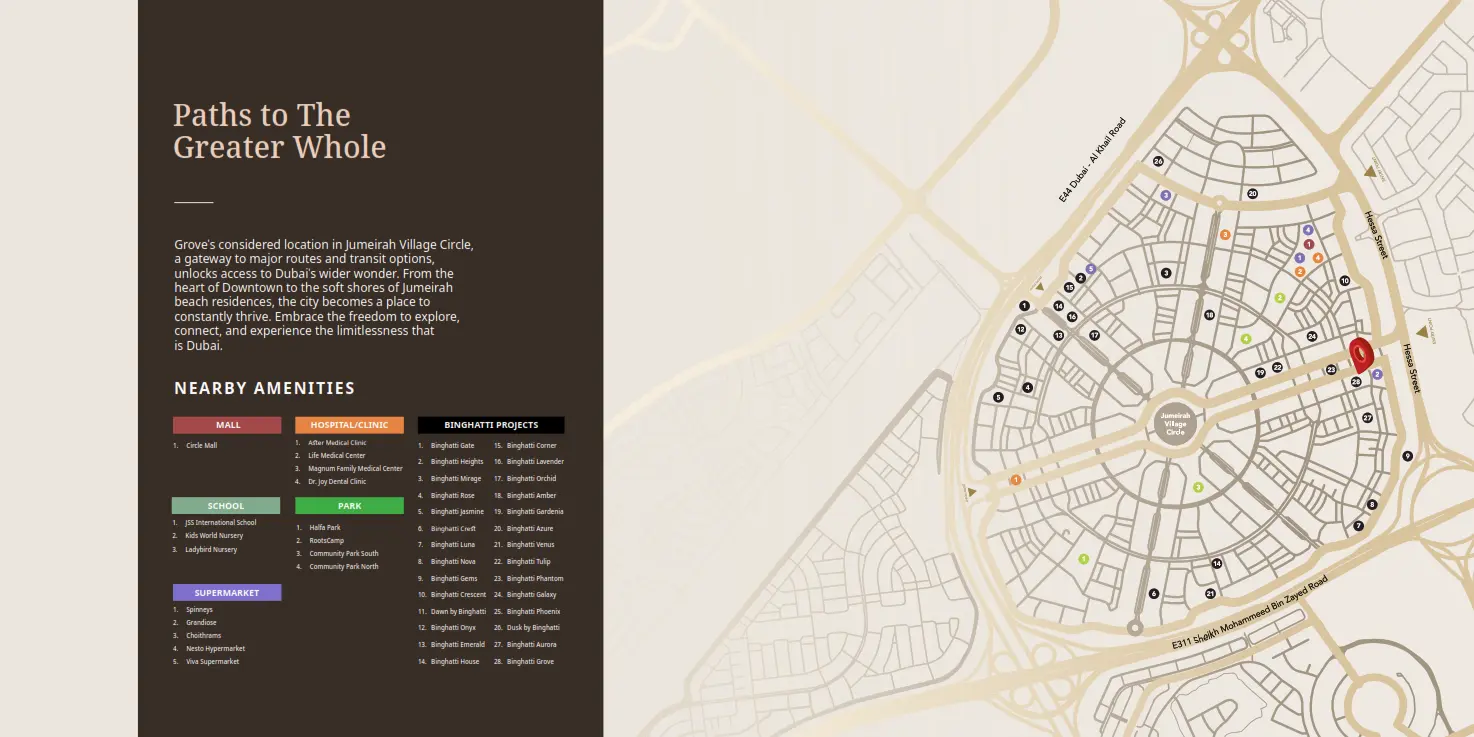Select black marker 9 near Hessa Street
This screenshot has width=1474, height=737.
pyautogui.click(x=1407, y=456)
